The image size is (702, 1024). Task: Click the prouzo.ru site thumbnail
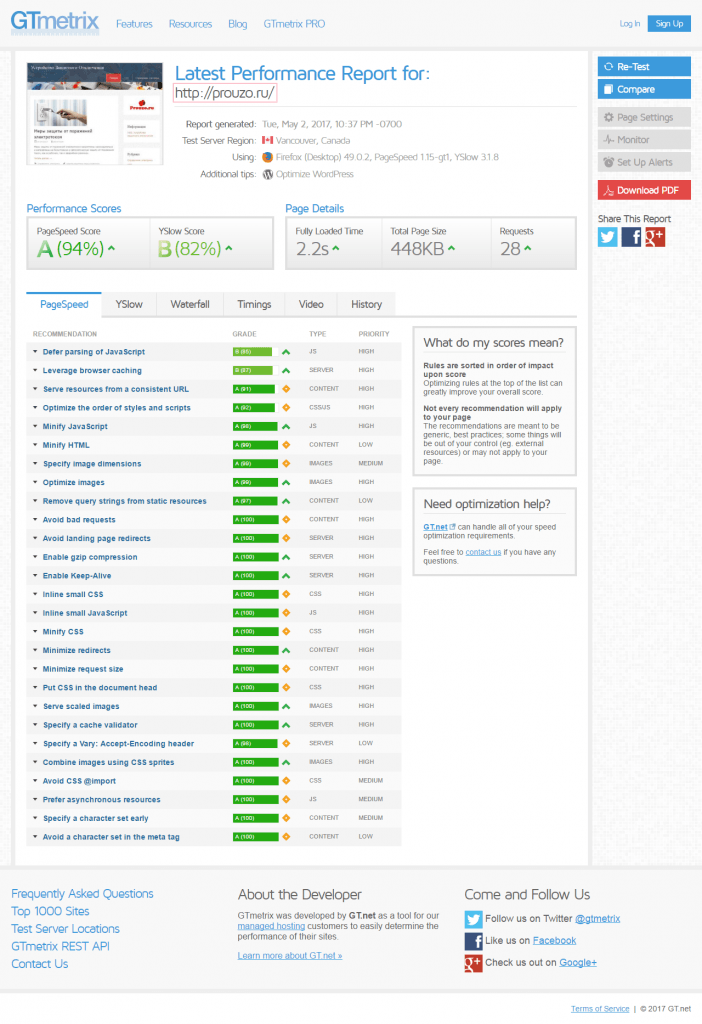click(x=95, y=114)
